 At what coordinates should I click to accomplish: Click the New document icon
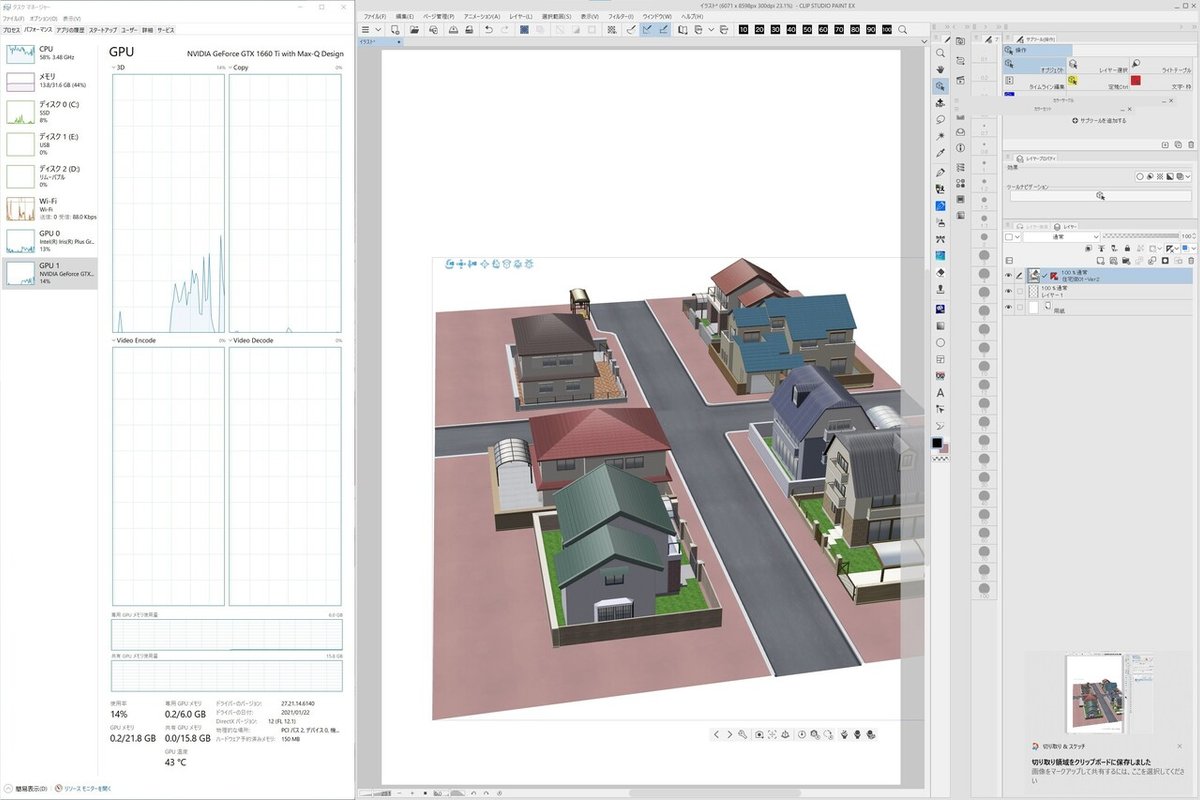click(396, 30)
